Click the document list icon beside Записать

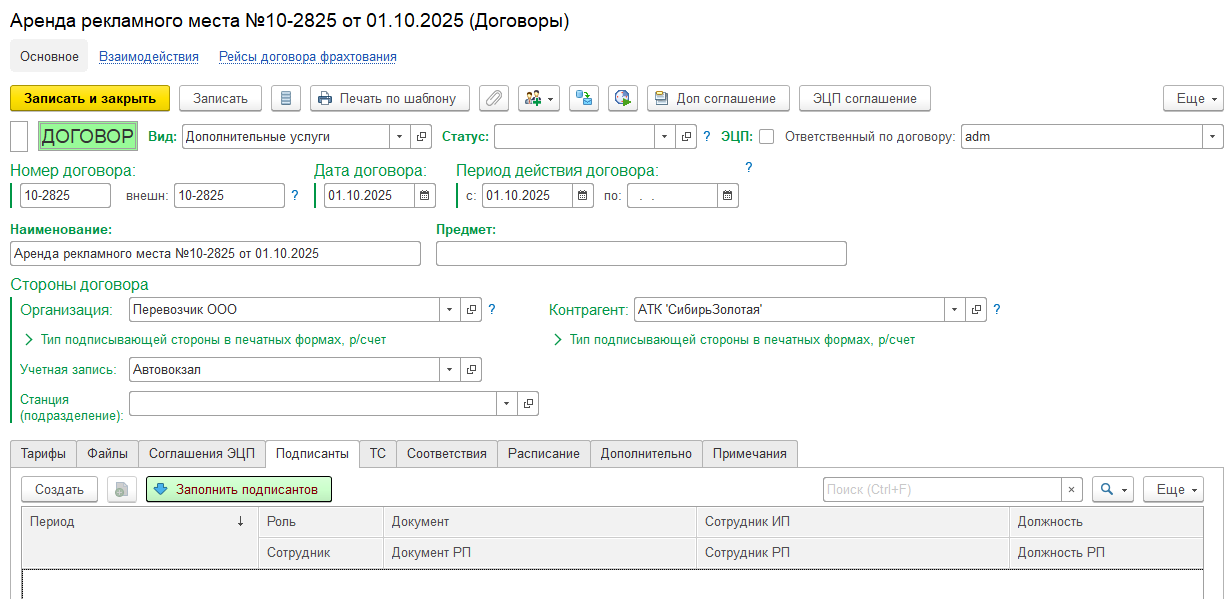click(287, 98)
